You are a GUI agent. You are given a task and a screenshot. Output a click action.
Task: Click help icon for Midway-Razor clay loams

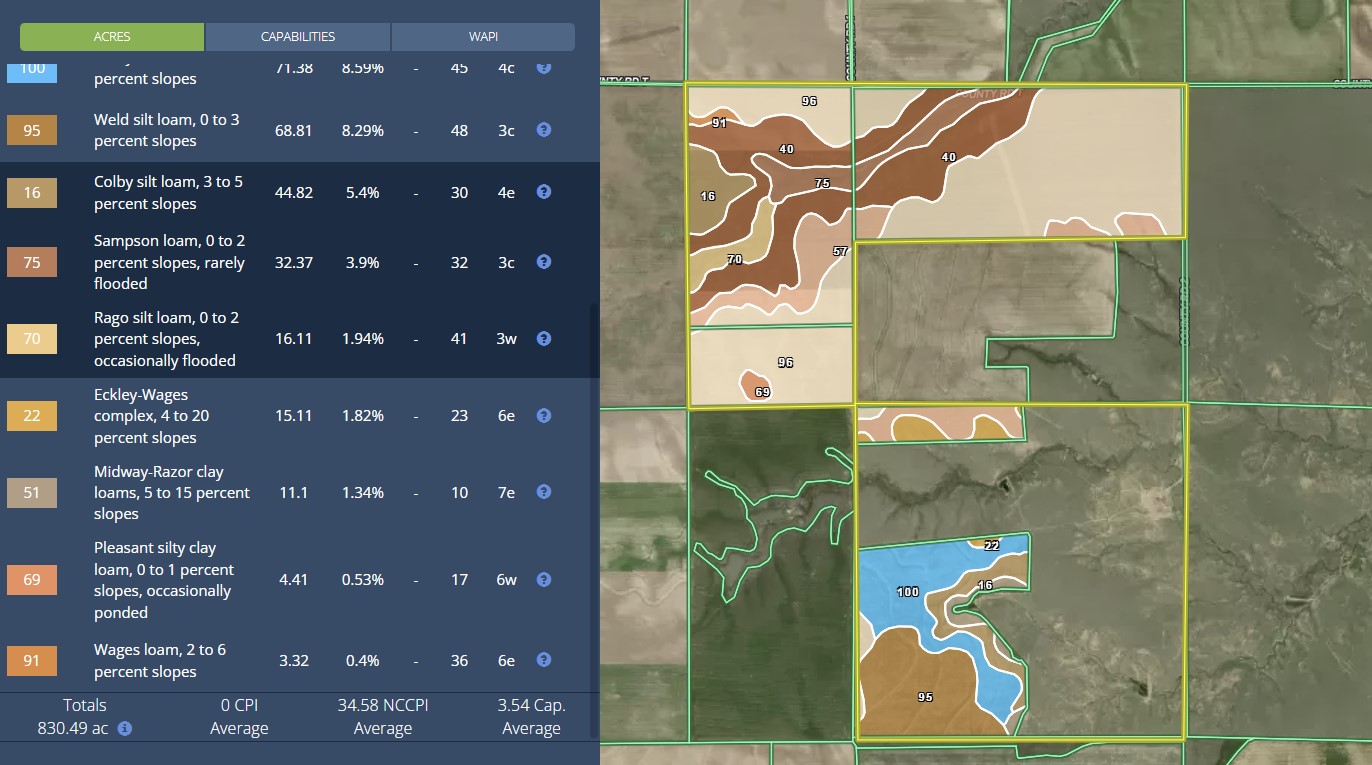(x=544, y=492)
